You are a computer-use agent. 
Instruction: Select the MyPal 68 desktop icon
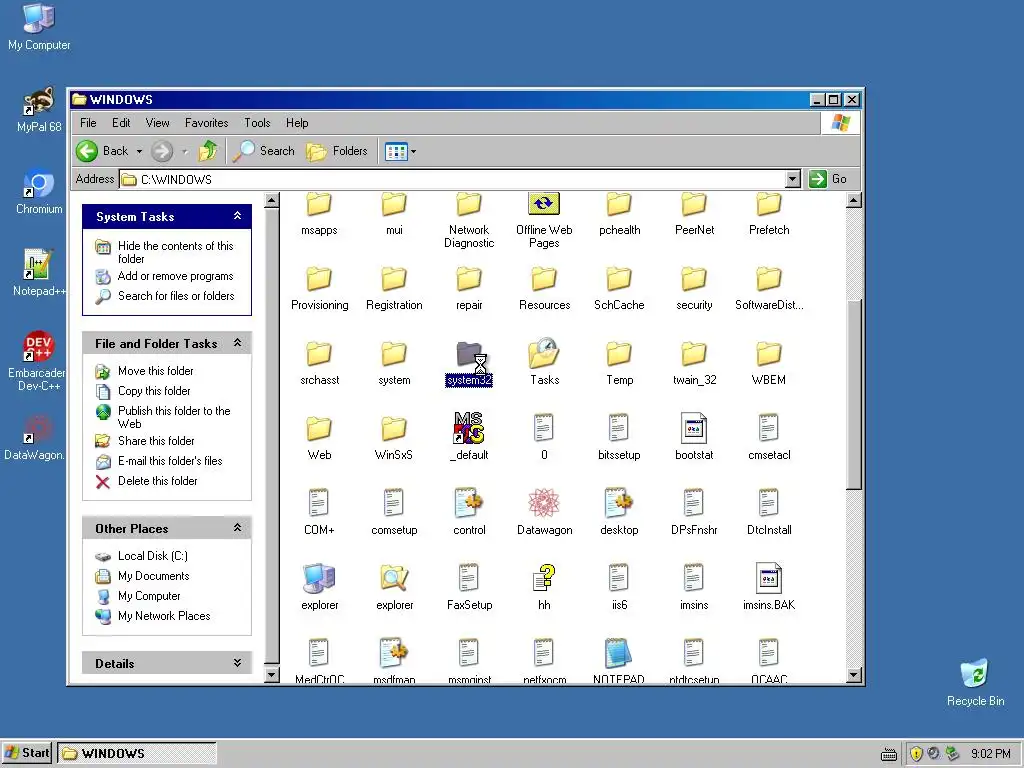click(x=39, y=110)
